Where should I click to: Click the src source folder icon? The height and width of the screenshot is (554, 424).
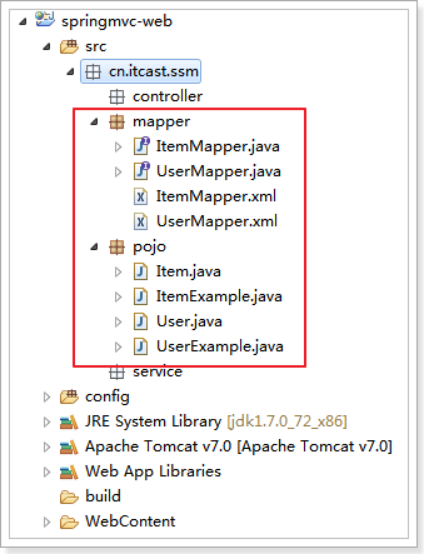pyautogui.click(x=69, y=46)
